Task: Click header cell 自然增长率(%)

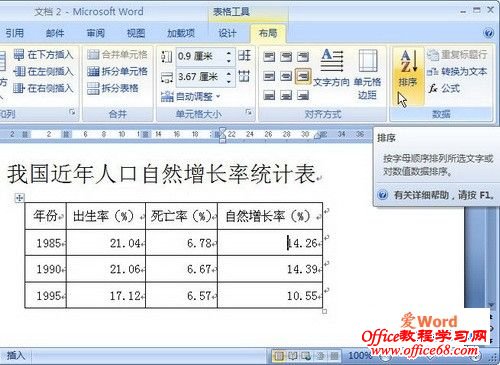Action: pos(270,216)
